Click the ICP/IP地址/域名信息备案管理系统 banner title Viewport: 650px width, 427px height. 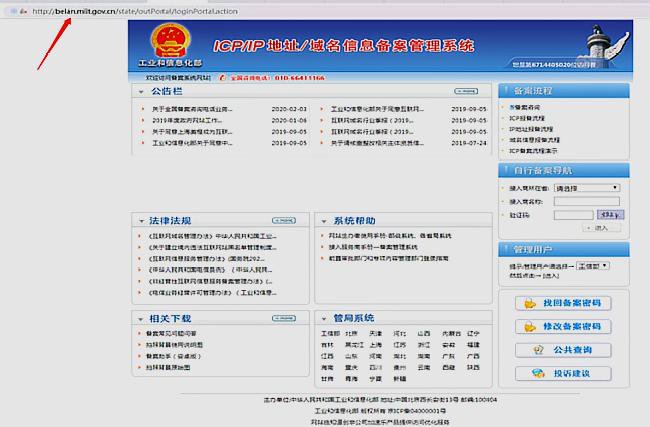pos(344,46)
